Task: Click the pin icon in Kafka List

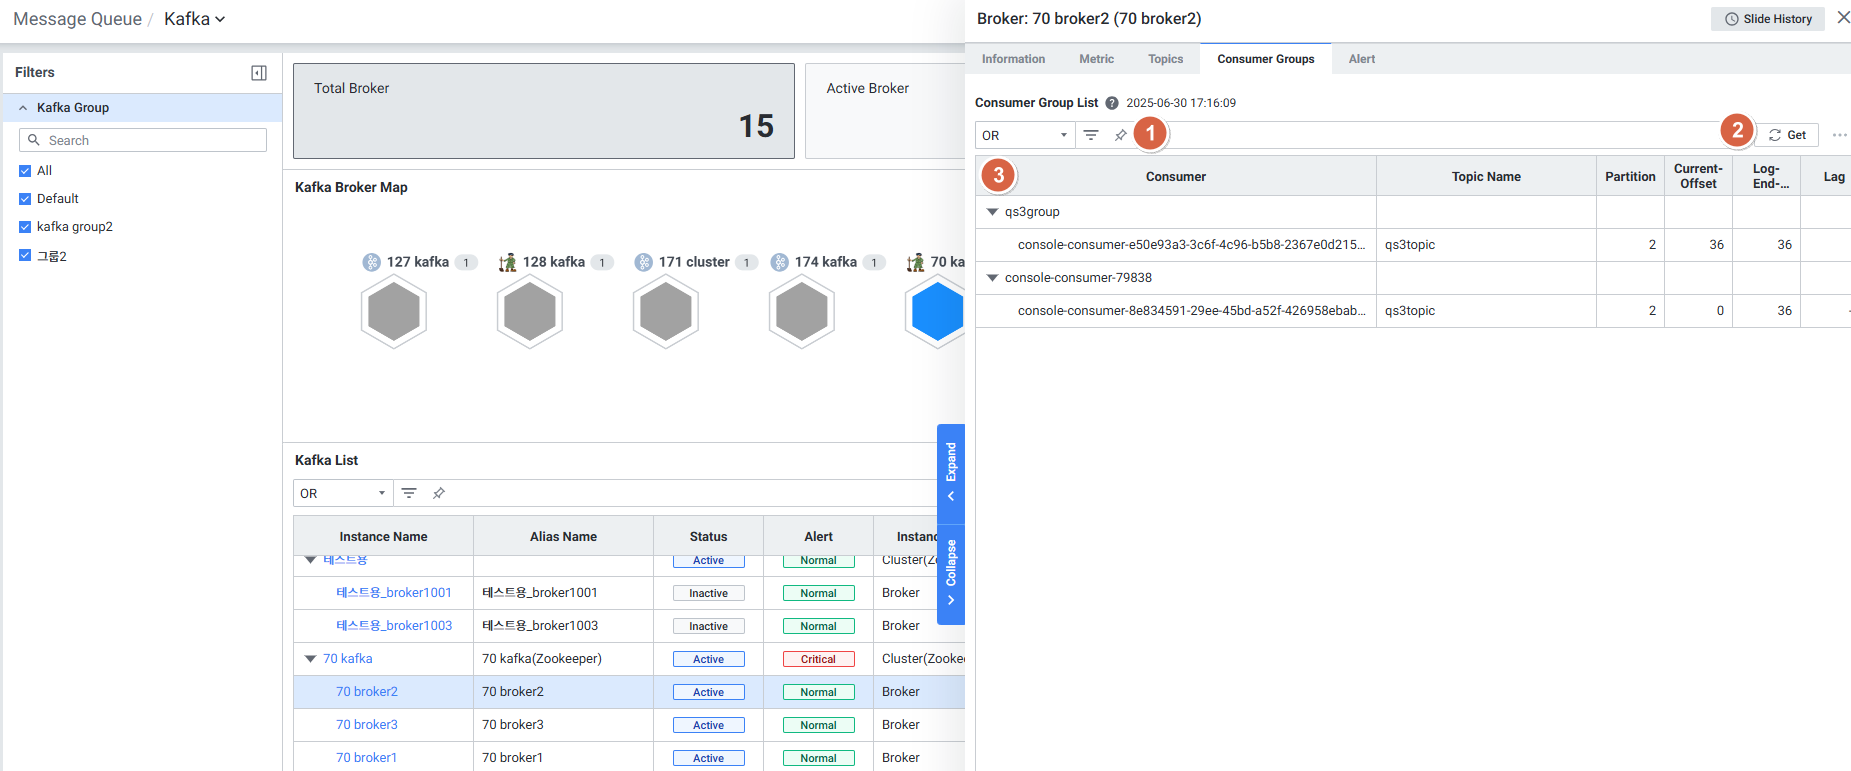Action: [x=439, y=493]
